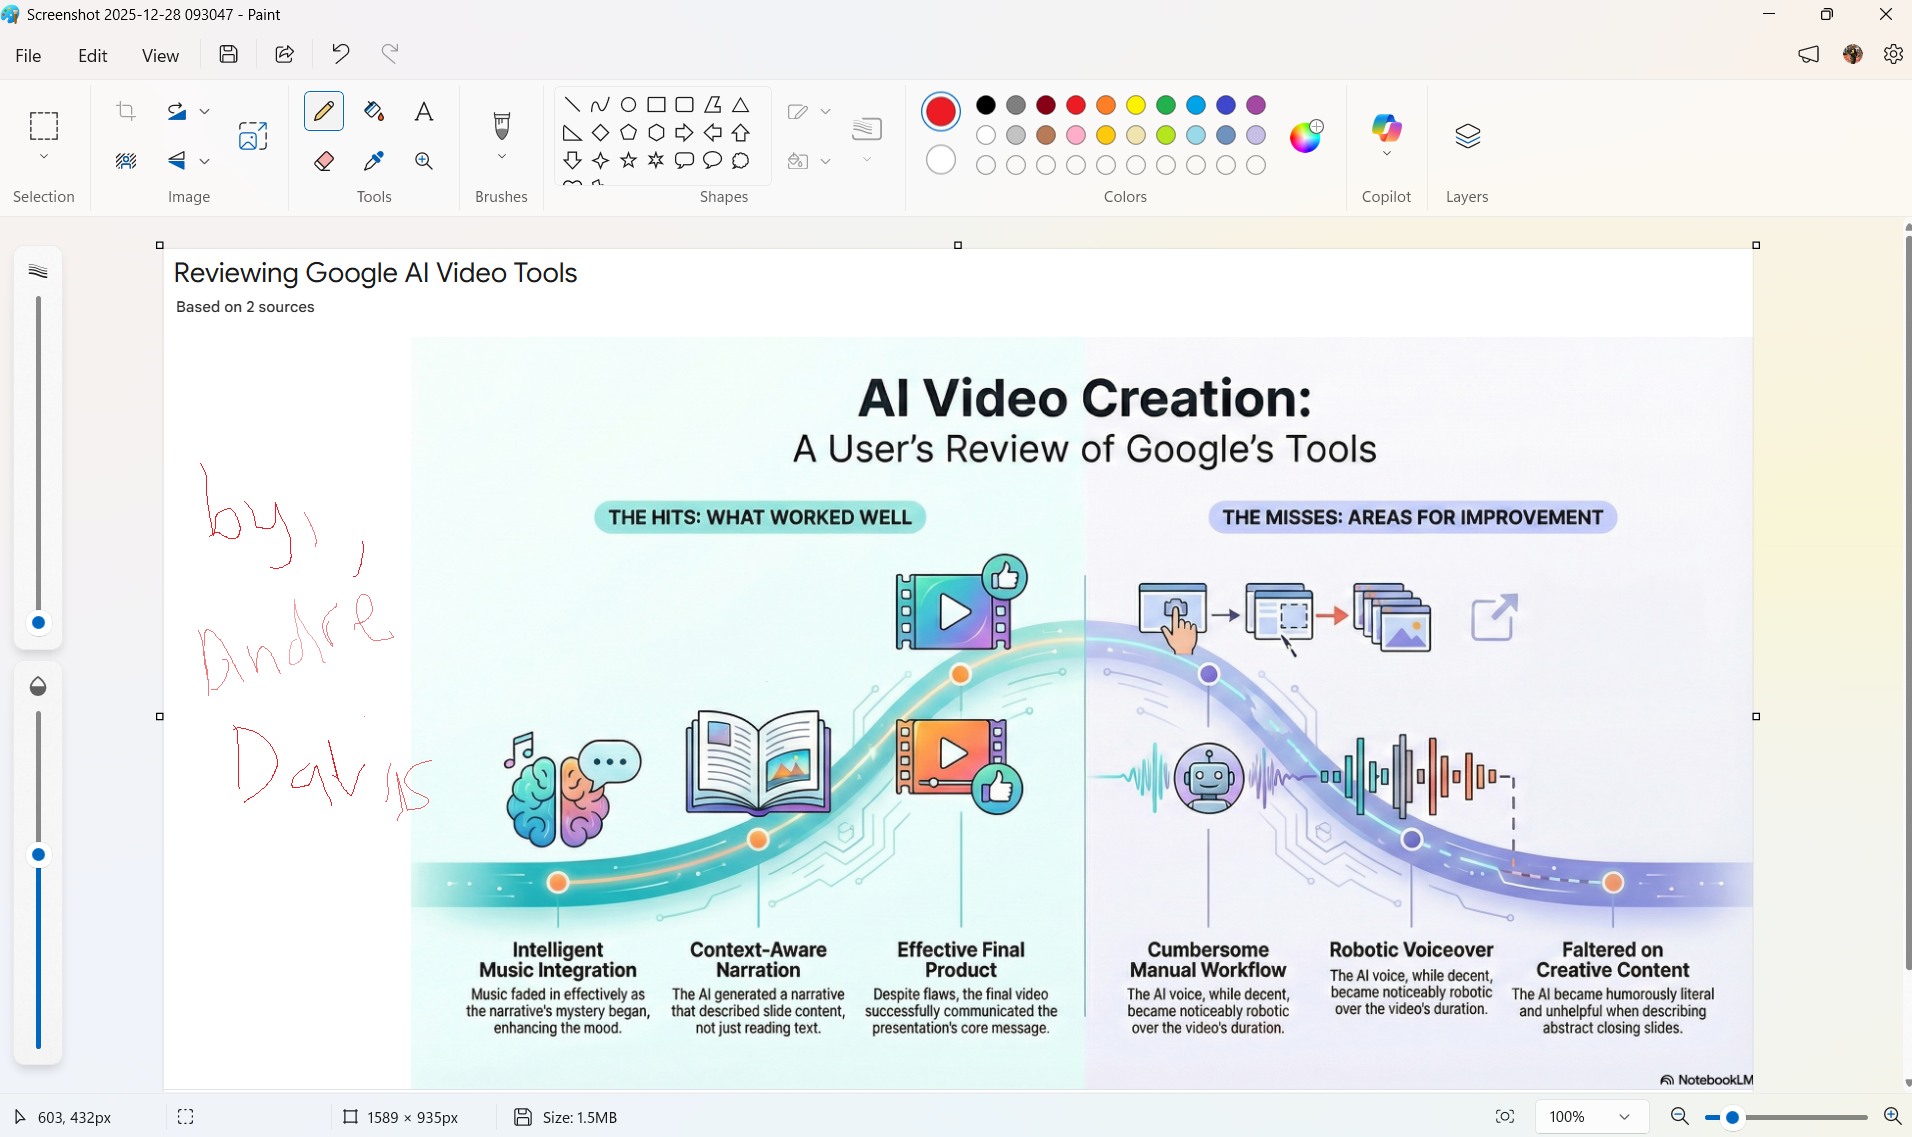Click the Size: 1.5MB status text

tap(580, 1117)
